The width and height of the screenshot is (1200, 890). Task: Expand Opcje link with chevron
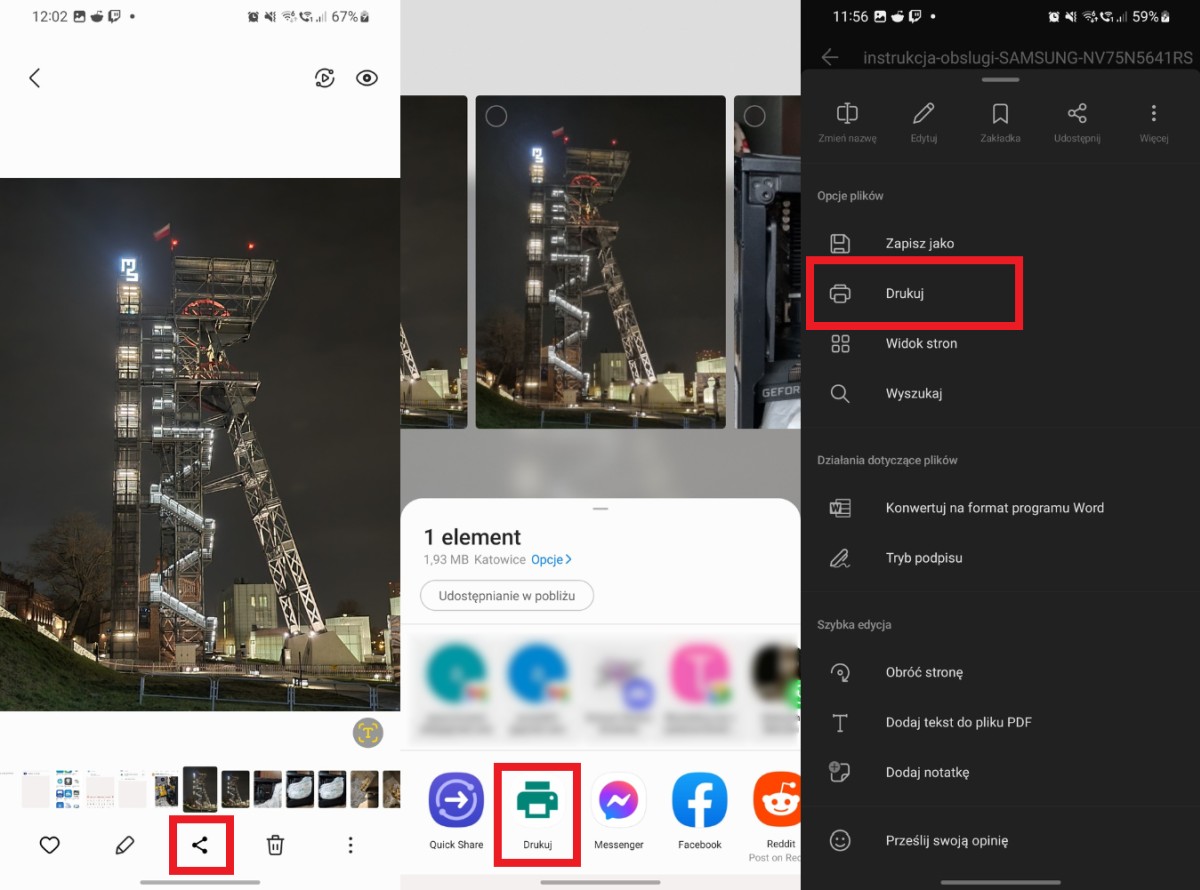(551, 560)
